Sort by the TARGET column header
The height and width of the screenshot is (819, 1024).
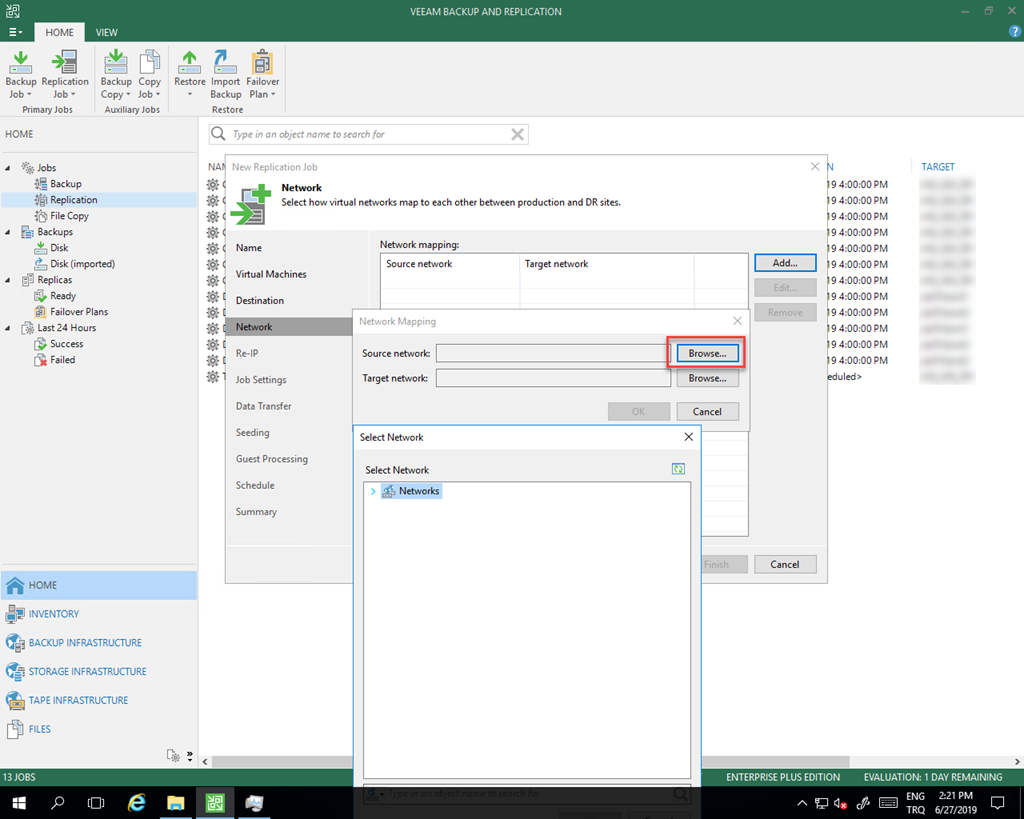(938, 167)
